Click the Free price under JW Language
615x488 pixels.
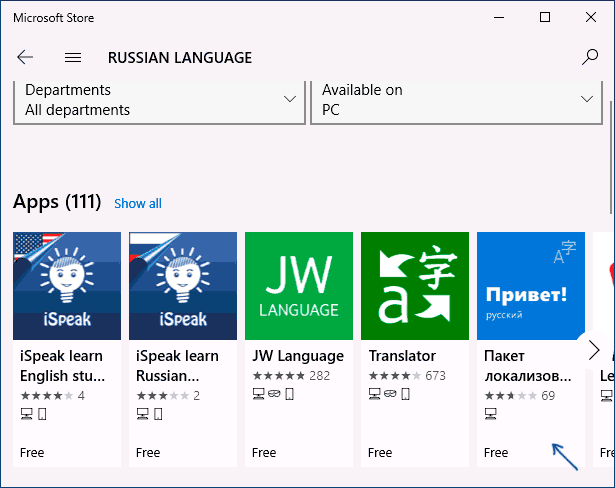264,453
